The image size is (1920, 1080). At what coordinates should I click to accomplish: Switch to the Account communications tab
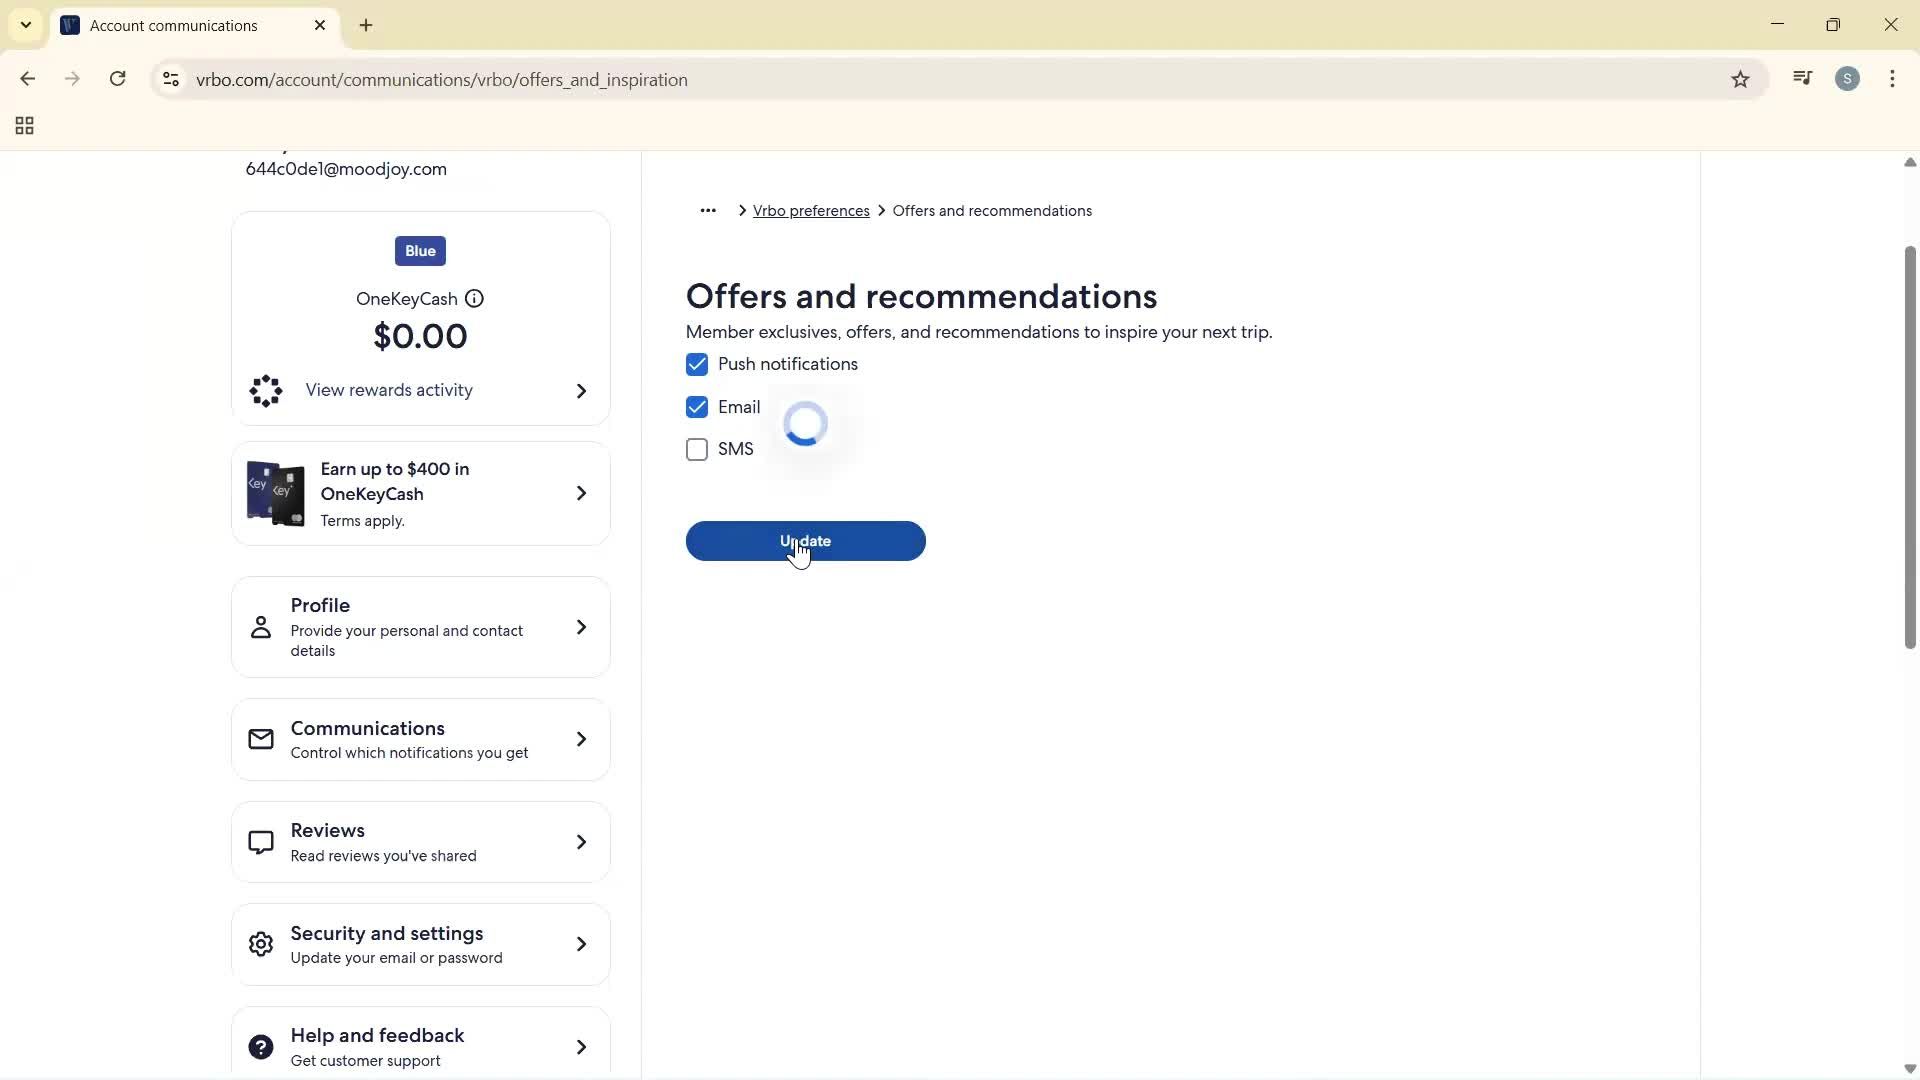[175, 25]
